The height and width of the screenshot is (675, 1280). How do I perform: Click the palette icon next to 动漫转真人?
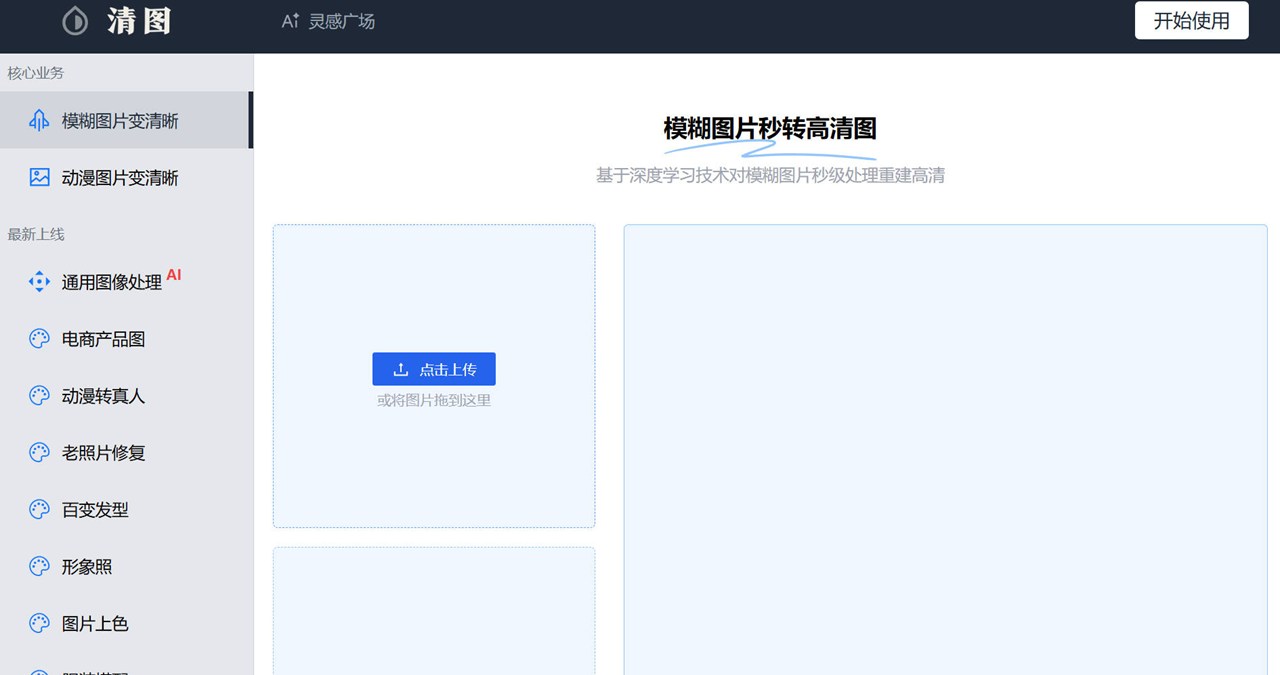coord(39,396)
